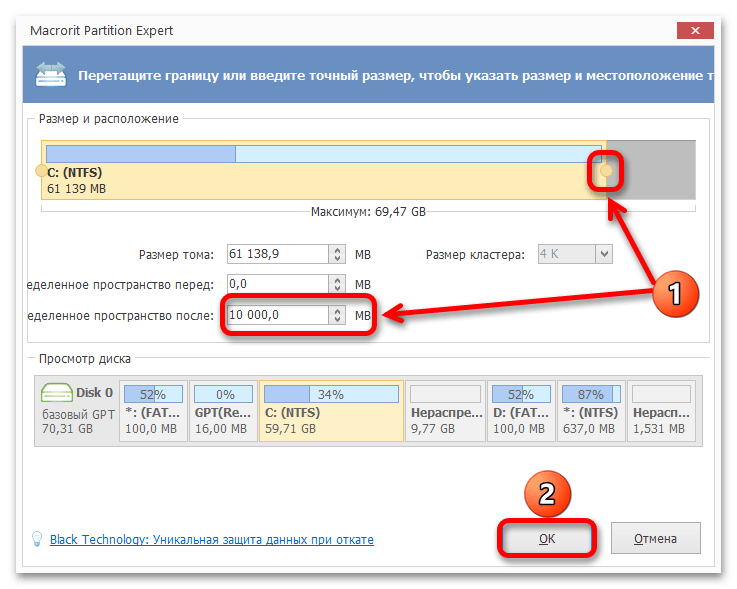Viewport: 737px width, 589px height.
Task: Select the unallocated 9,77 GB block
Action: 445,410
